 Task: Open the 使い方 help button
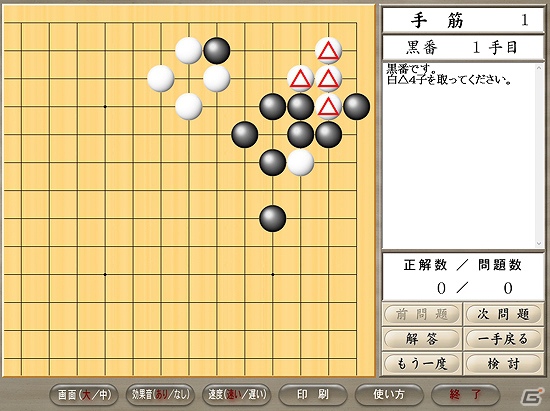pos(389,395)
